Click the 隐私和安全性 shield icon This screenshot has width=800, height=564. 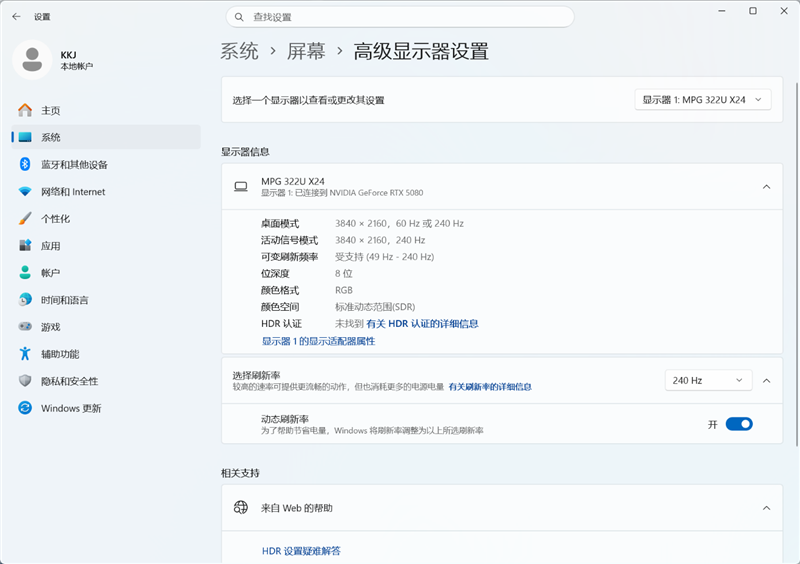[25, 381]
